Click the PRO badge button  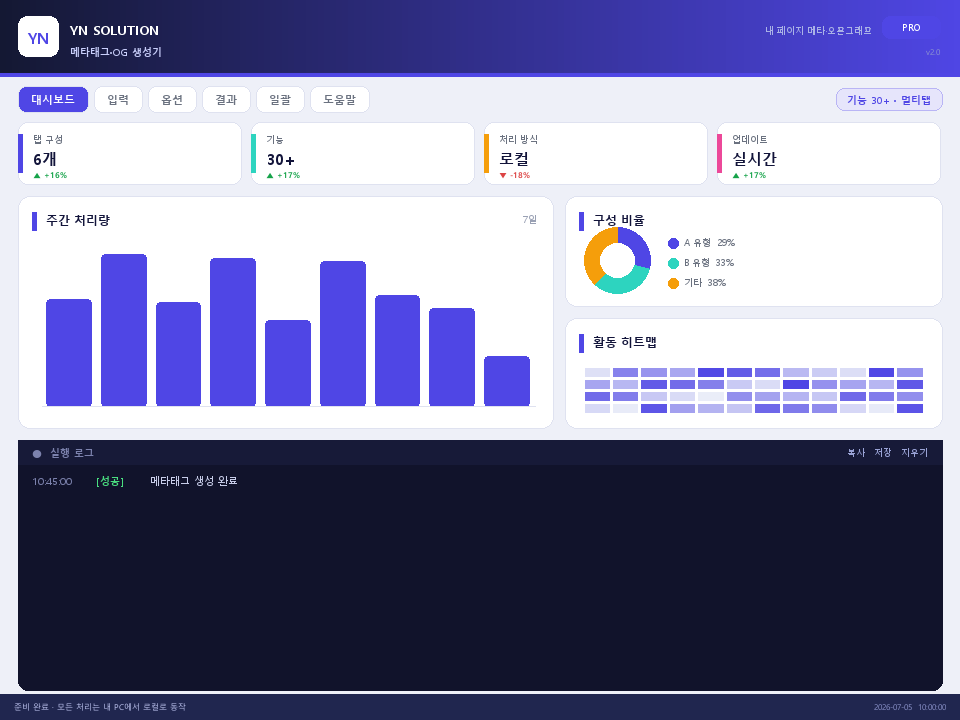[911, 28]
